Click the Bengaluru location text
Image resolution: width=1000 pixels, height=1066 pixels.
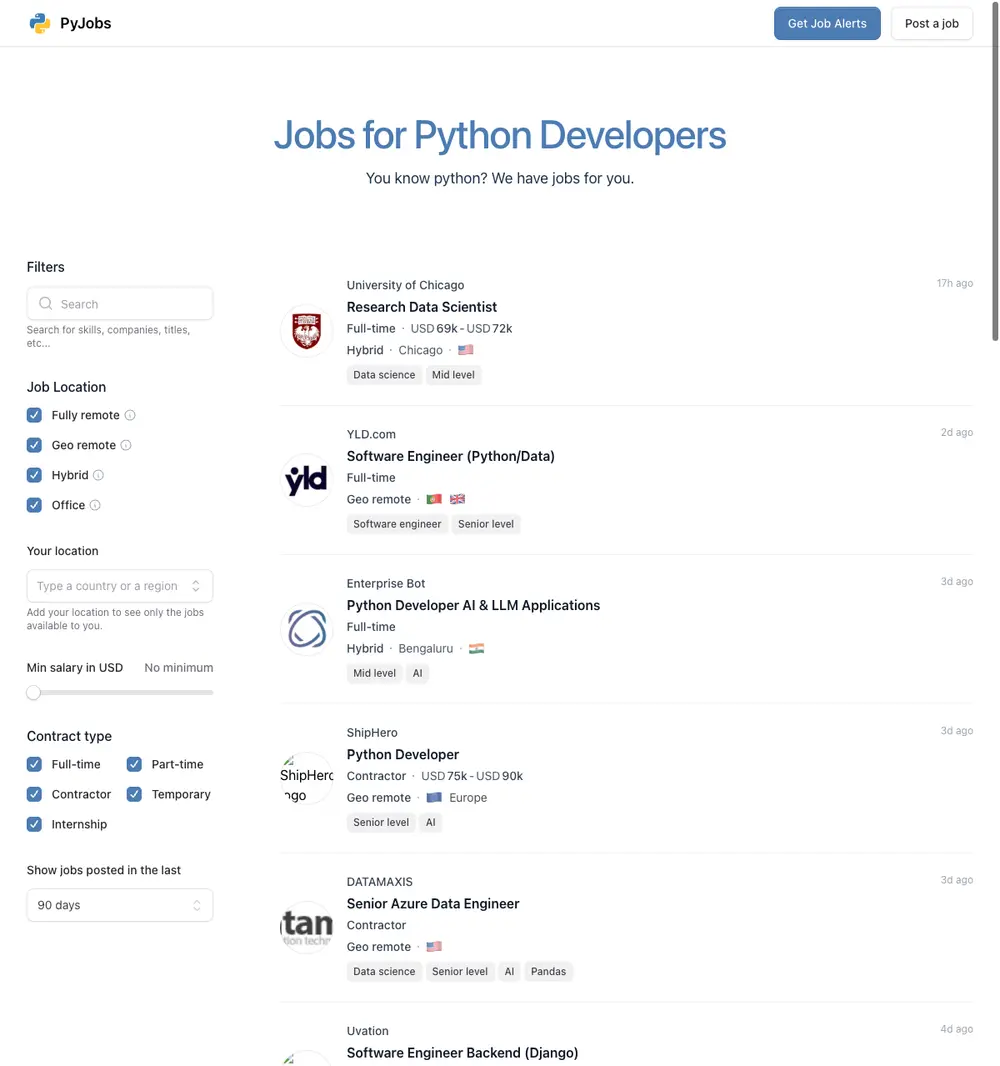(426, 649)
